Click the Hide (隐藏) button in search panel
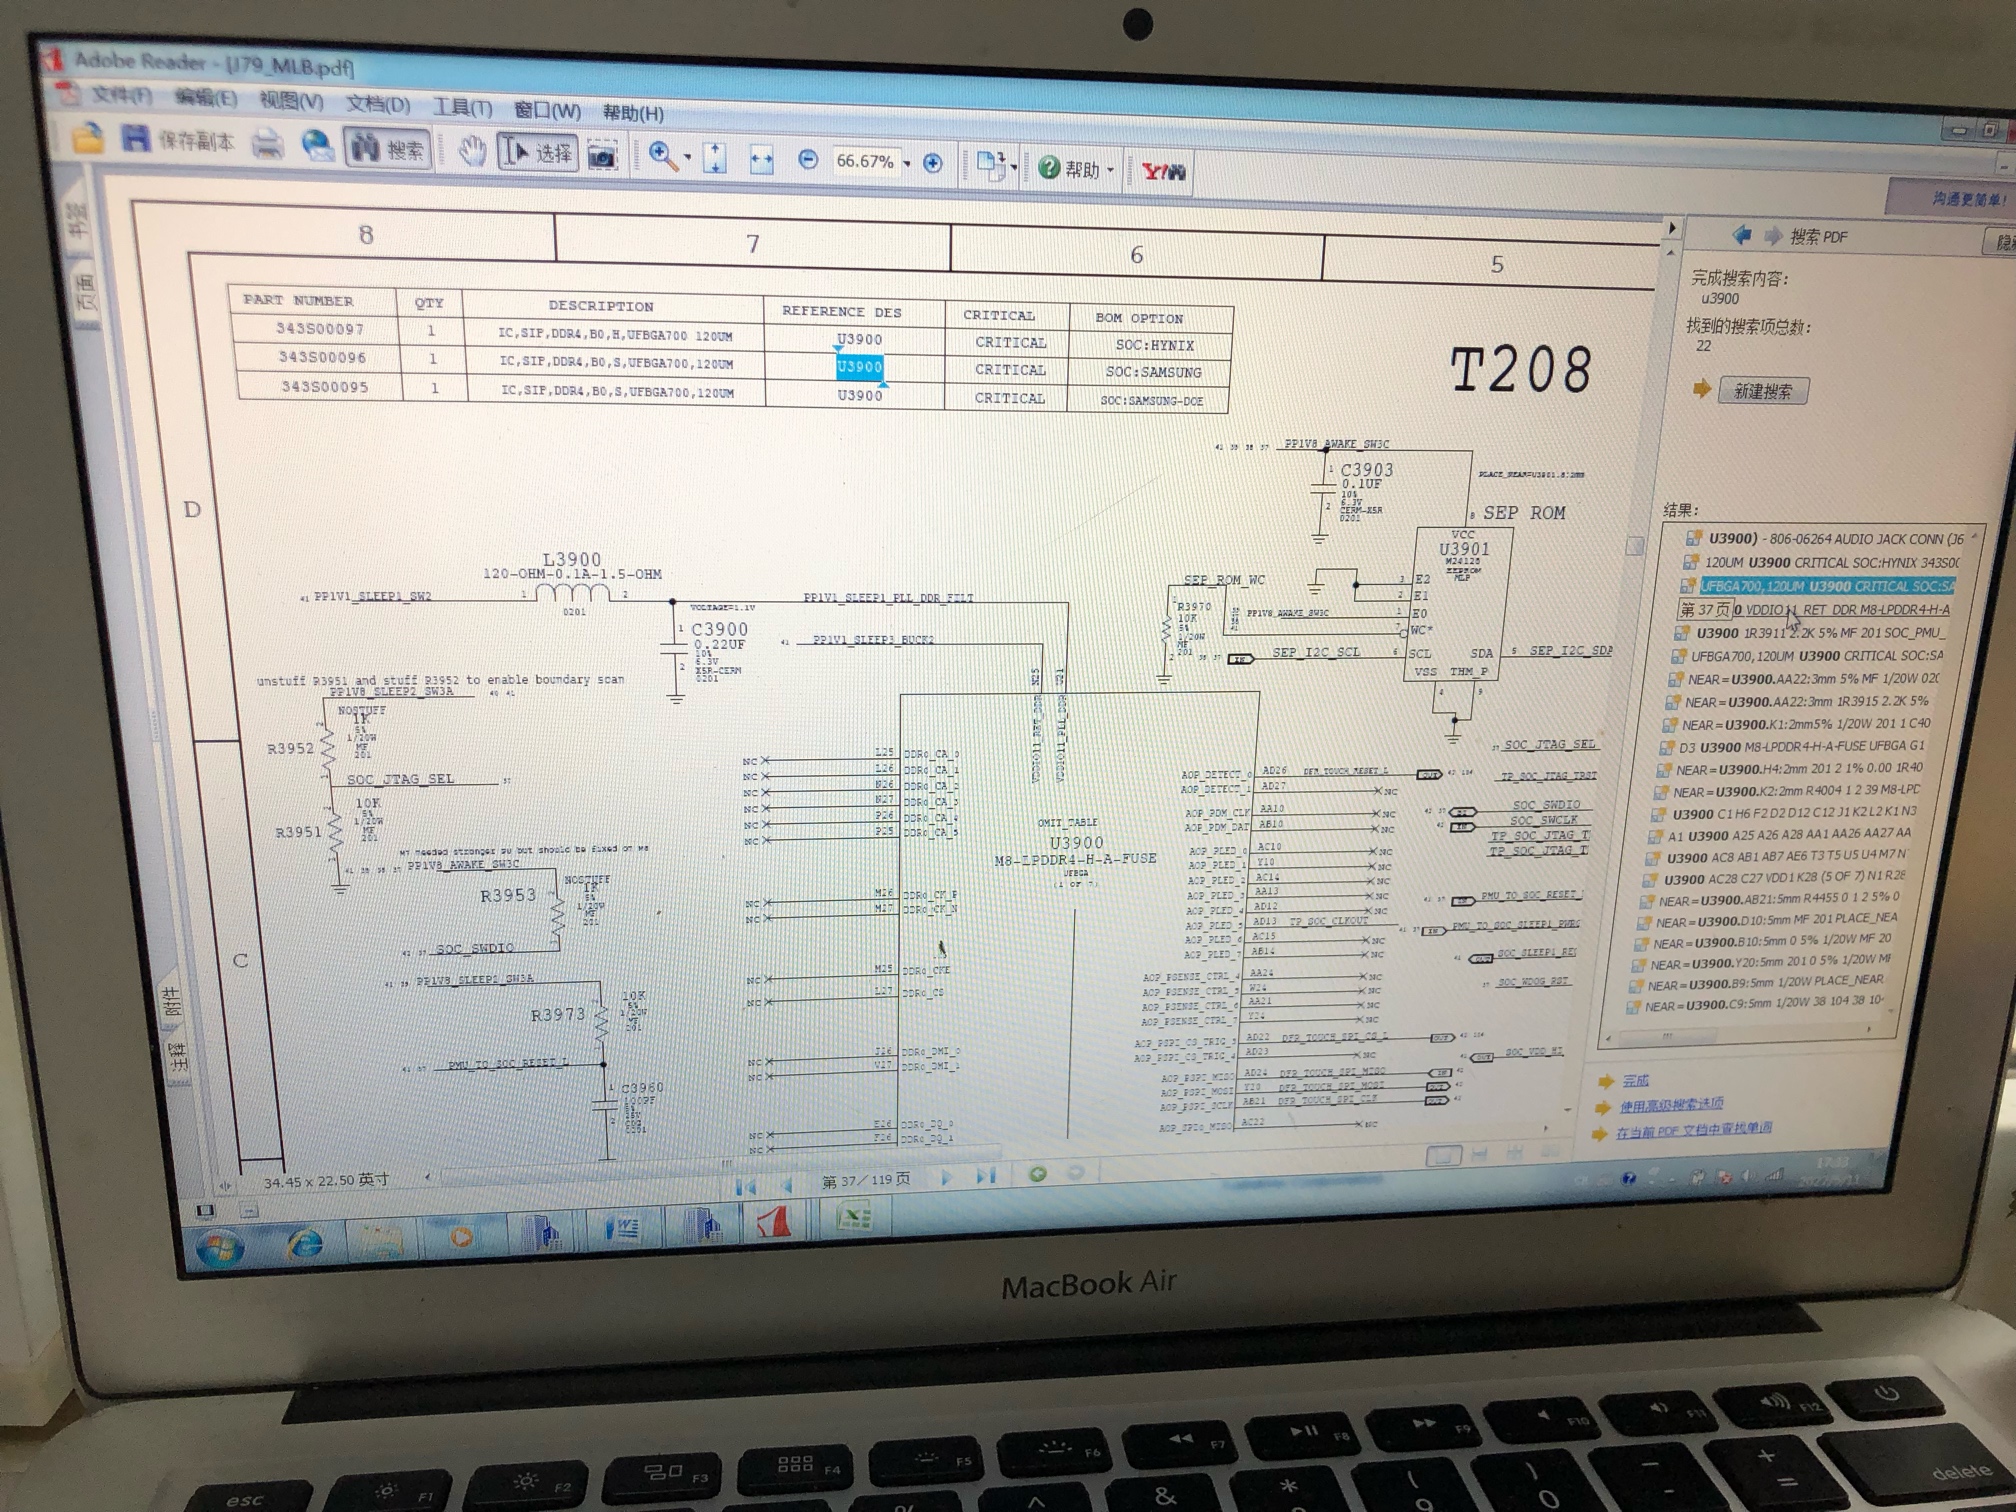The height and width of the screenshot is (1512, 2016). pyautogui.click(x=1999, y=242)
